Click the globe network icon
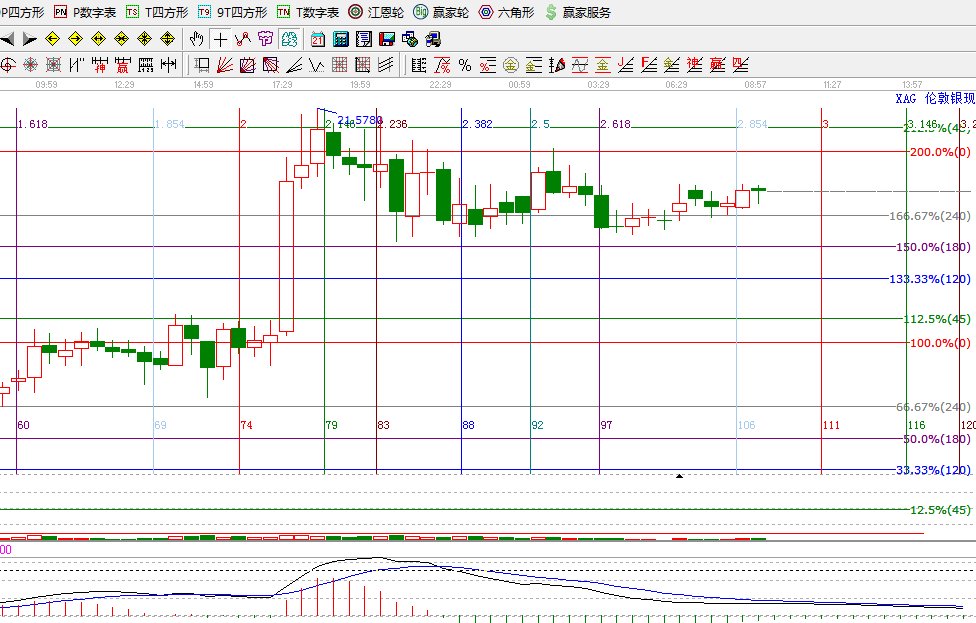This screenshot has width=976, height=623. pyautogui.click(x=409, y=39)
